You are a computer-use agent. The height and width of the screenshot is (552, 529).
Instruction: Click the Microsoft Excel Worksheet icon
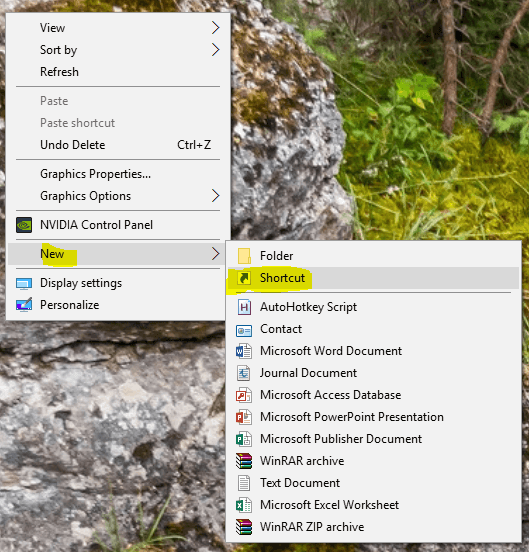click(x=244, y=505)
